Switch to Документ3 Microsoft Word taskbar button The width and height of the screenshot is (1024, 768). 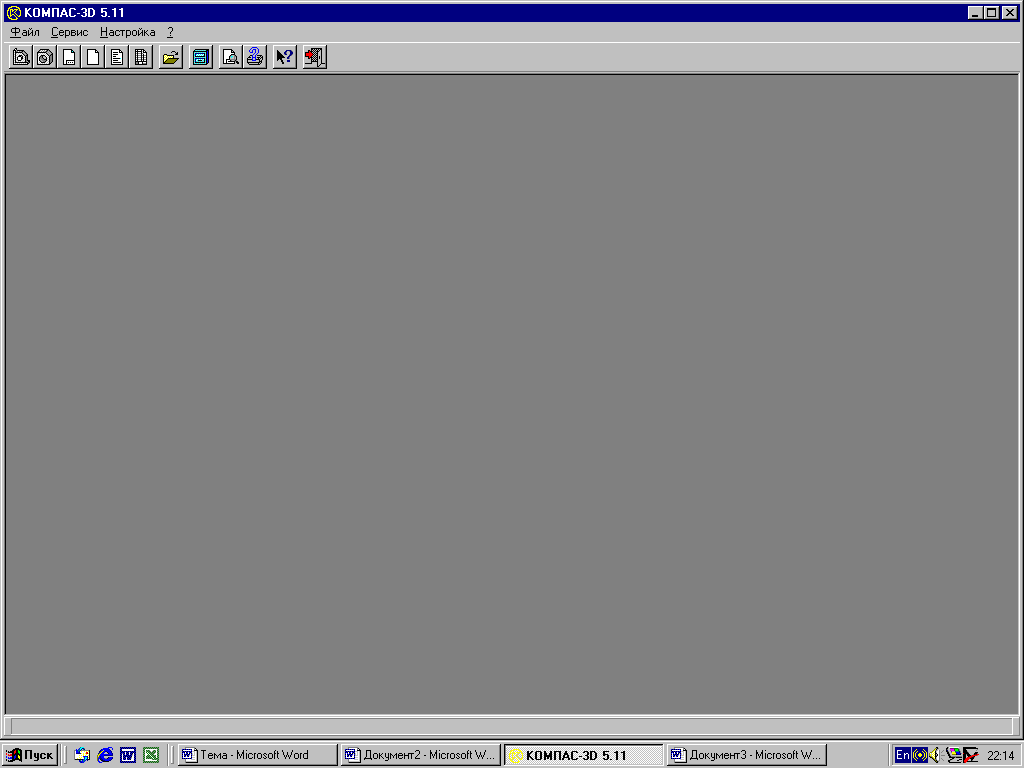746,755
